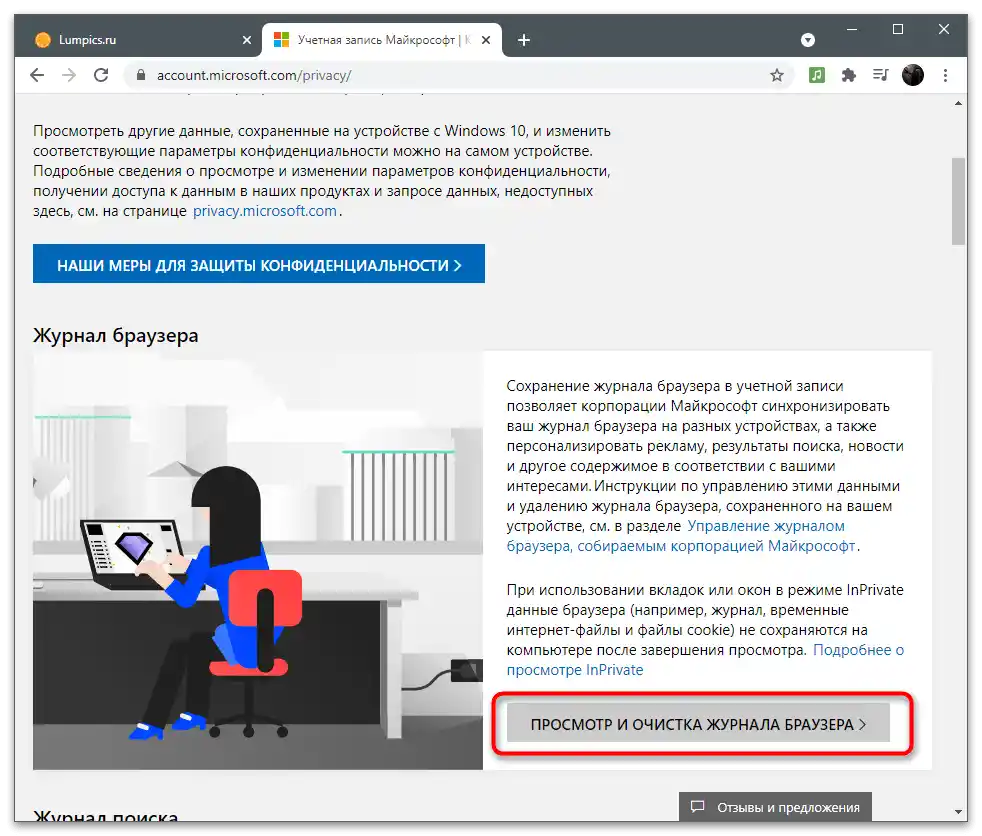
Task: Open the tab search dropdown arrow
Action: click(x=808, y=40)
